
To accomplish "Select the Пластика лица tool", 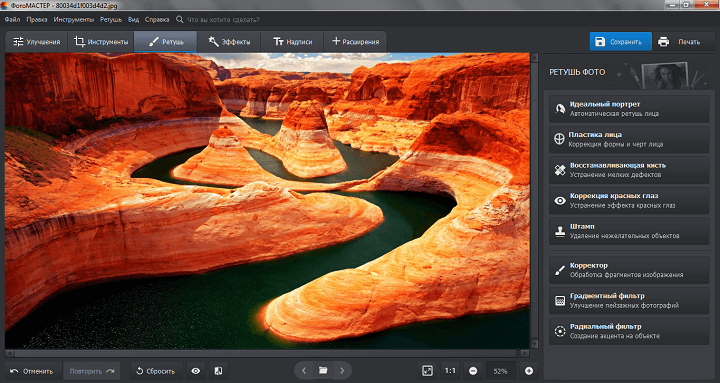I will (x=629, y=140).
